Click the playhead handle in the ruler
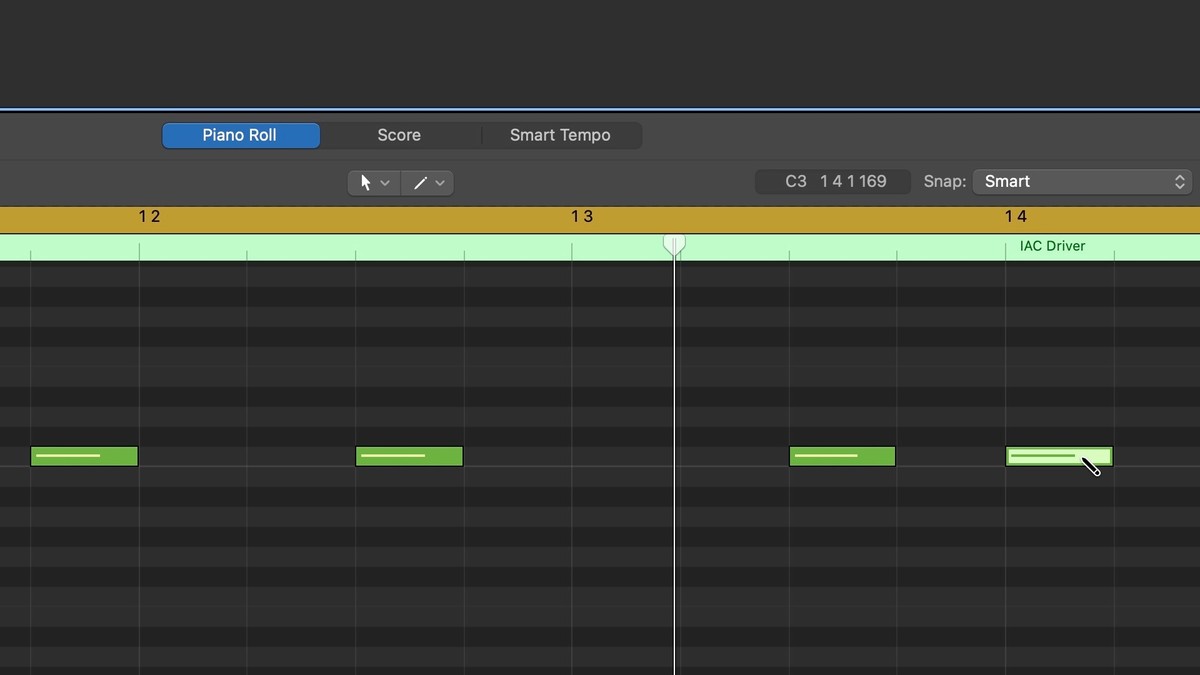Viewport: 1200px width, 675px height. click(675, 243)
